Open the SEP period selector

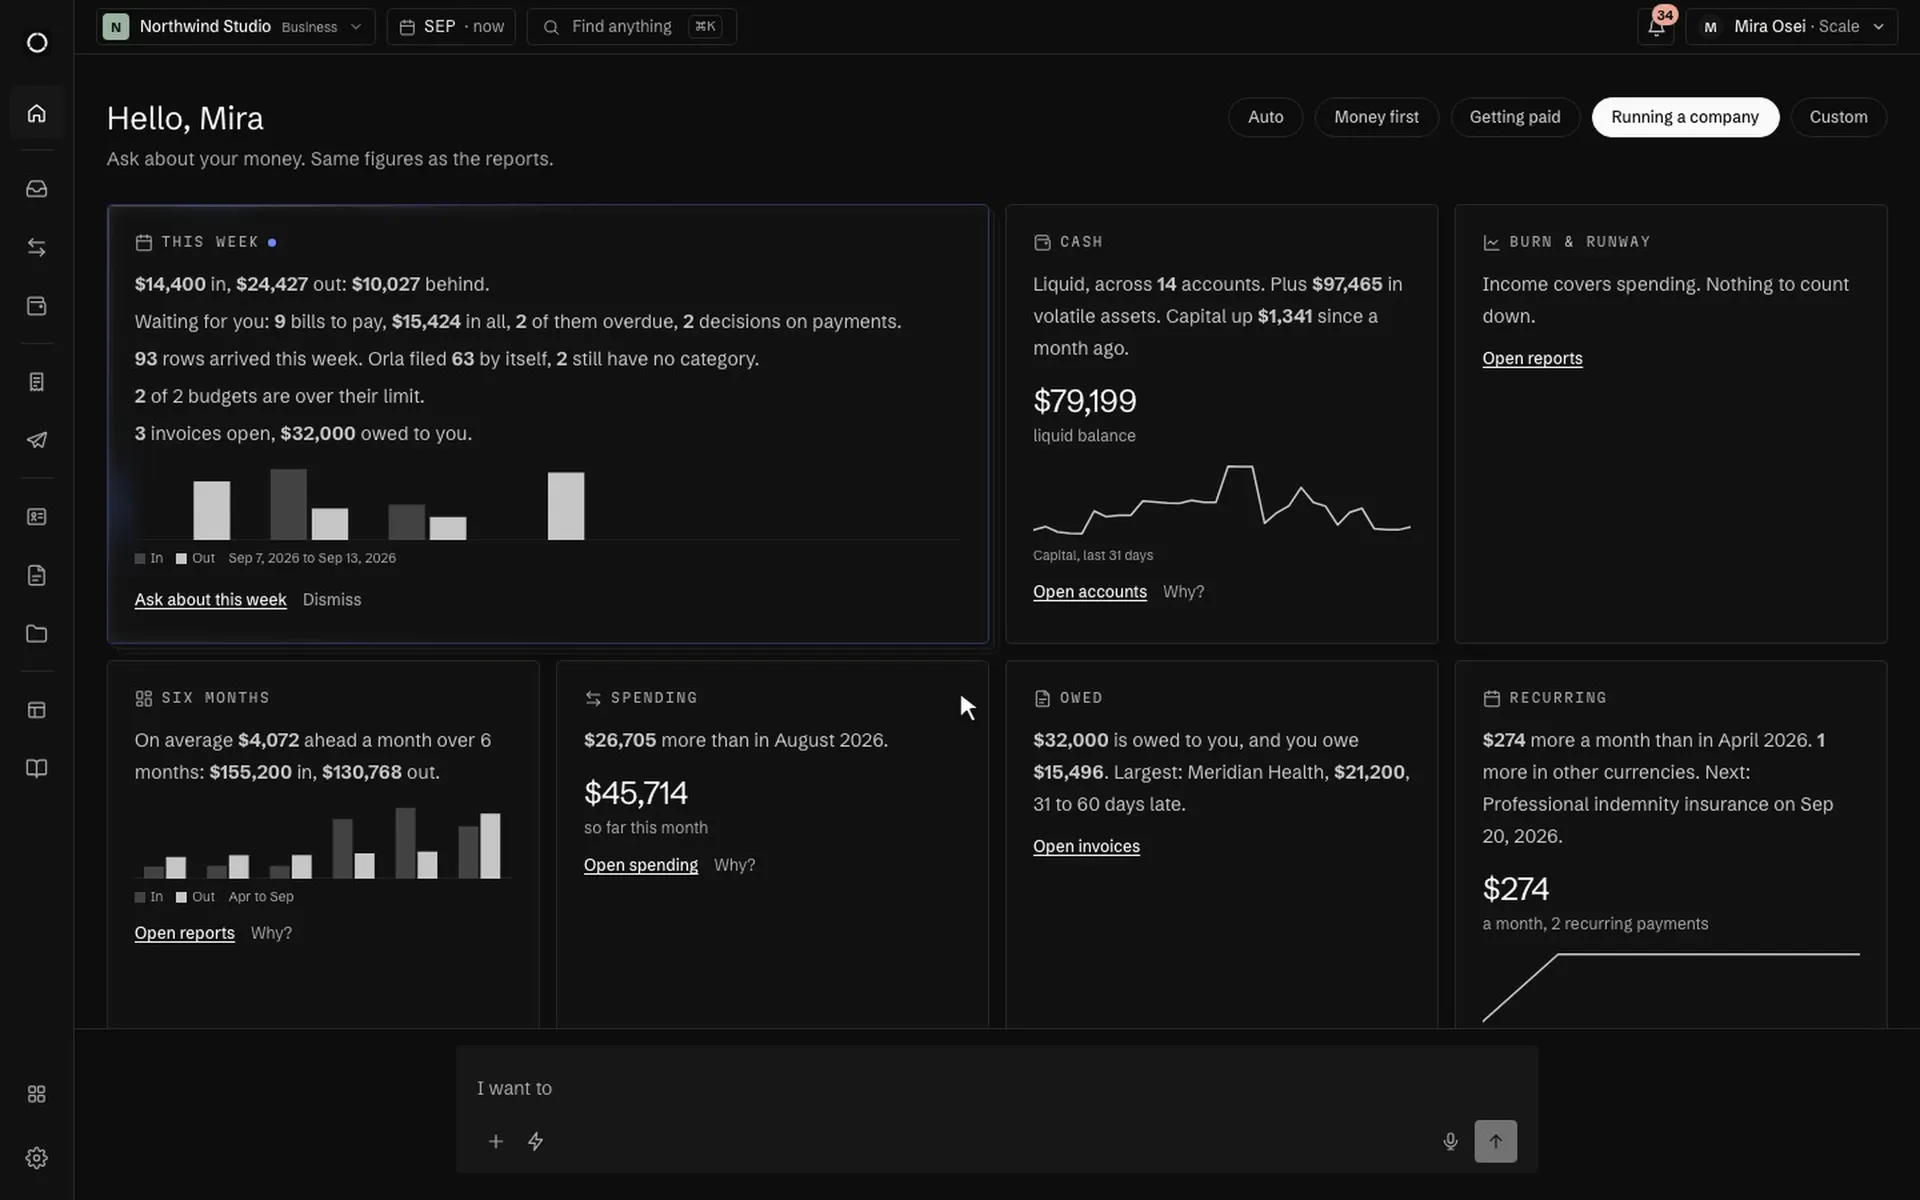point(451,27)
